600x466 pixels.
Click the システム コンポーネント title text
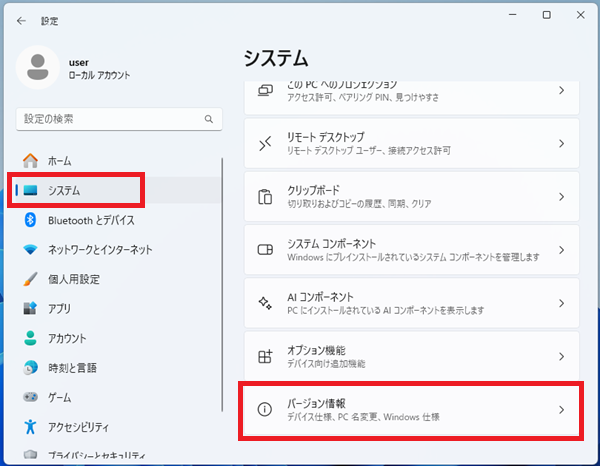(331, 243)
